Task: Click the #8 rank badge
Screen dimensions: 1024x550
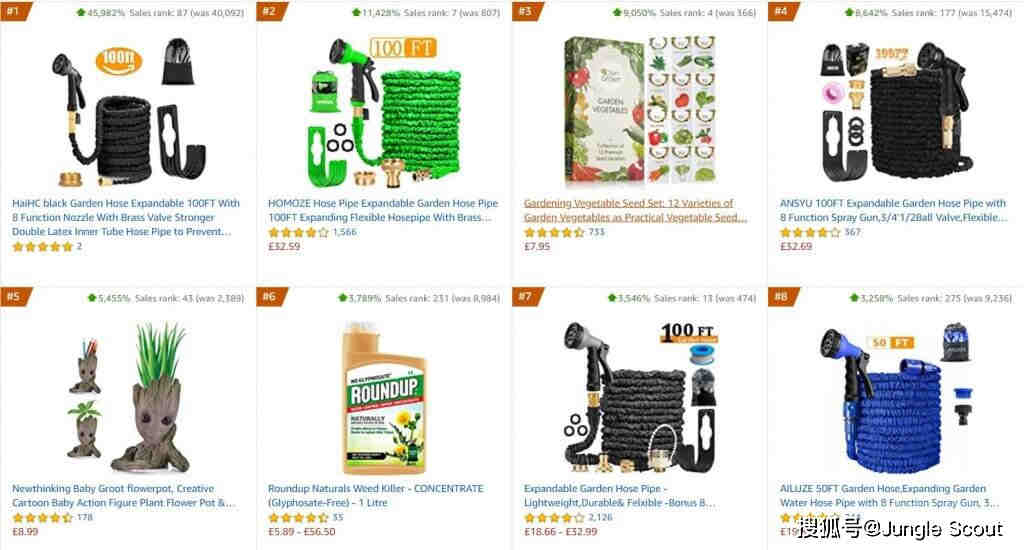Action: point(782,297)
